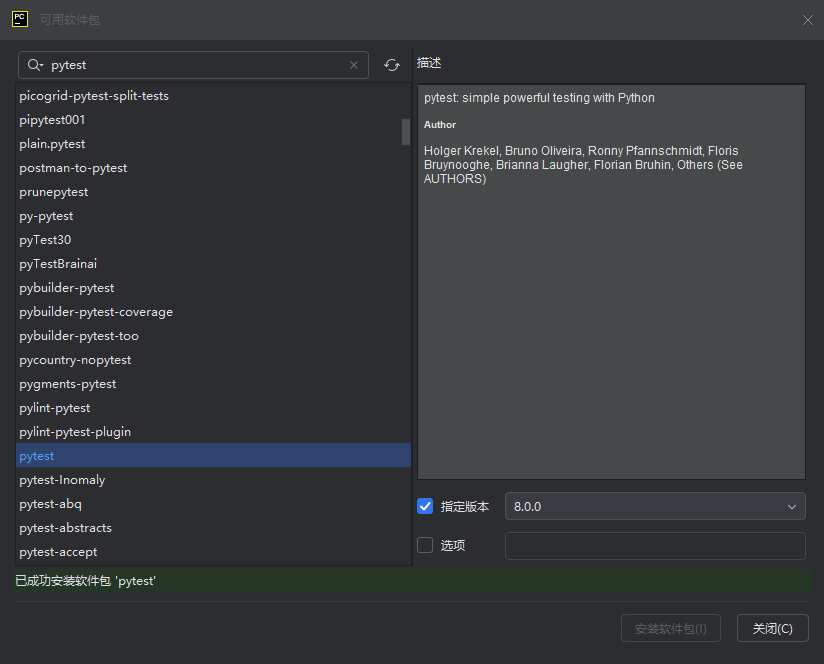Select pygments-pytest package
Screen dimensions: 824x664
coord(213,384)
